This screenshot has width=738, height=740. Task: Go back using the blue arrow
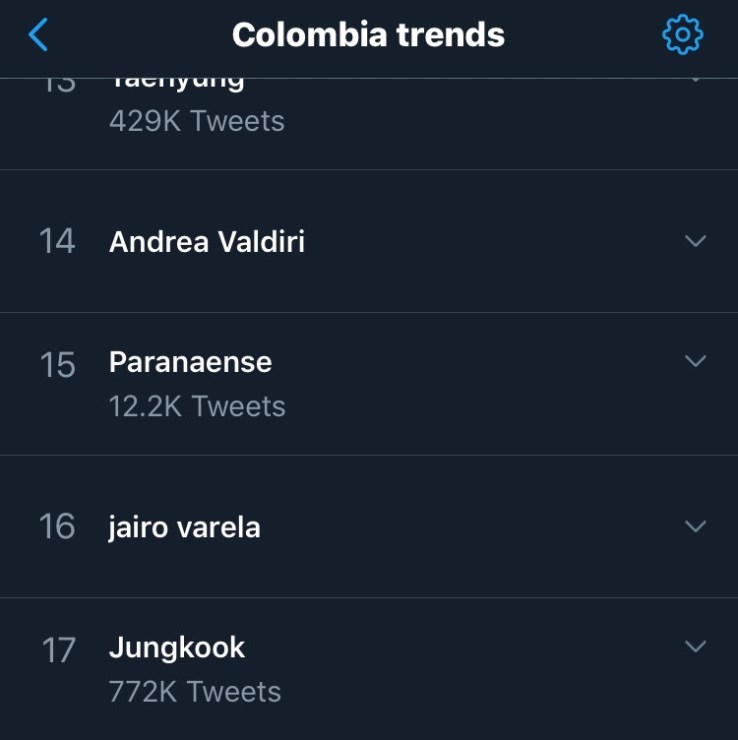pyautogui.click(x=38, y=36)
